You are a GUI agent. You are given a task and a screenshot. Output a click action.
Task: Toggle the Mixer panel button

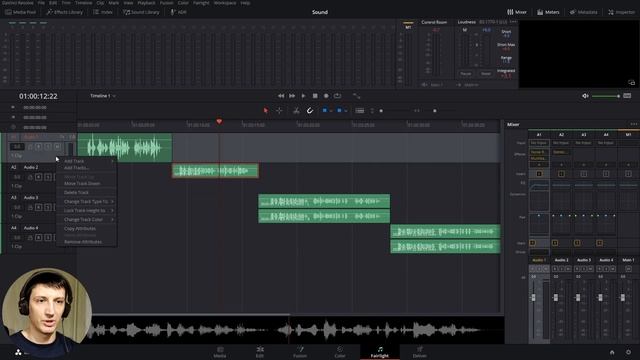517,12
